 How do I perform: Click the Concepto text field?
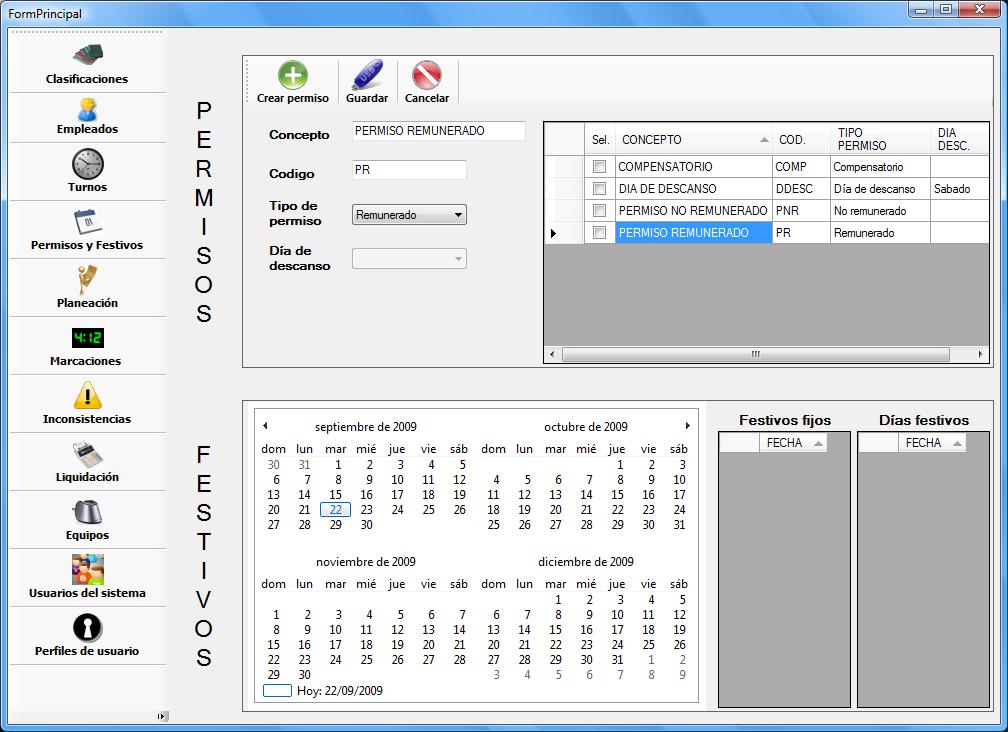coord(438,131)
